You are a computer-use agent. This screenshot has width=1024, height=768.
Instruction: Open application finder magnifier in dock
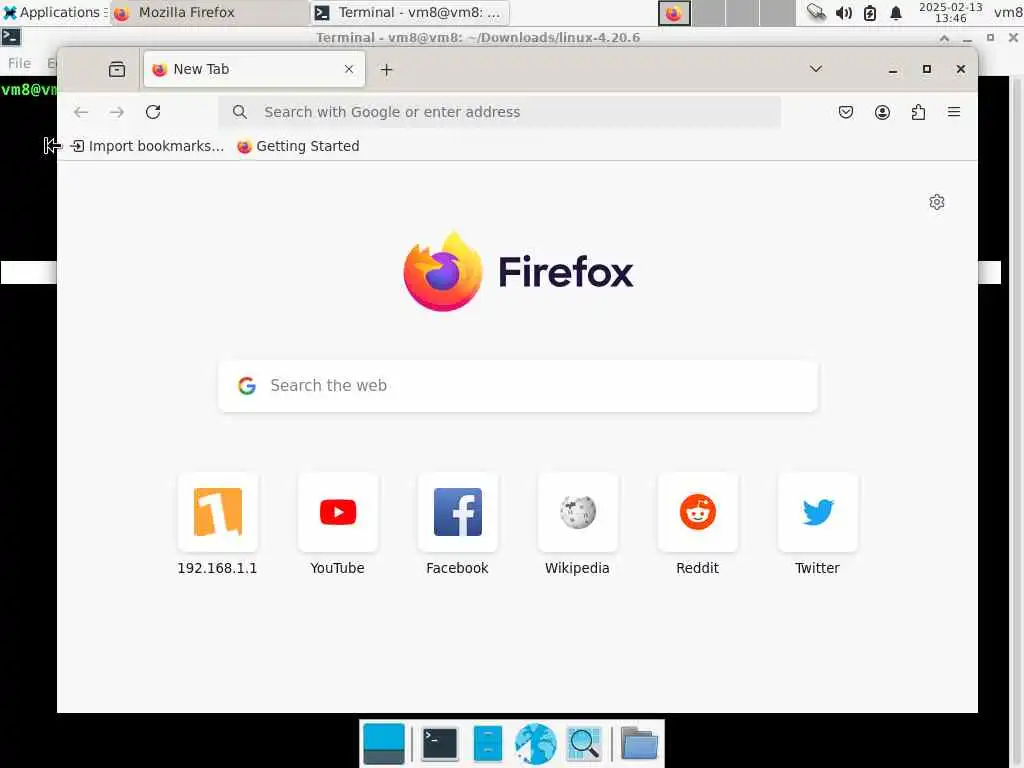pyautogui.click(x=584, y=744)
